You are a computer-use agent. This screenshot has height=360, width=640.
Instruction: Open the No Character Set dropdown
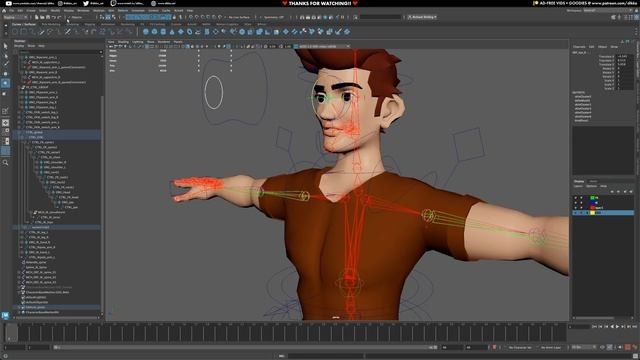(520, 347)
